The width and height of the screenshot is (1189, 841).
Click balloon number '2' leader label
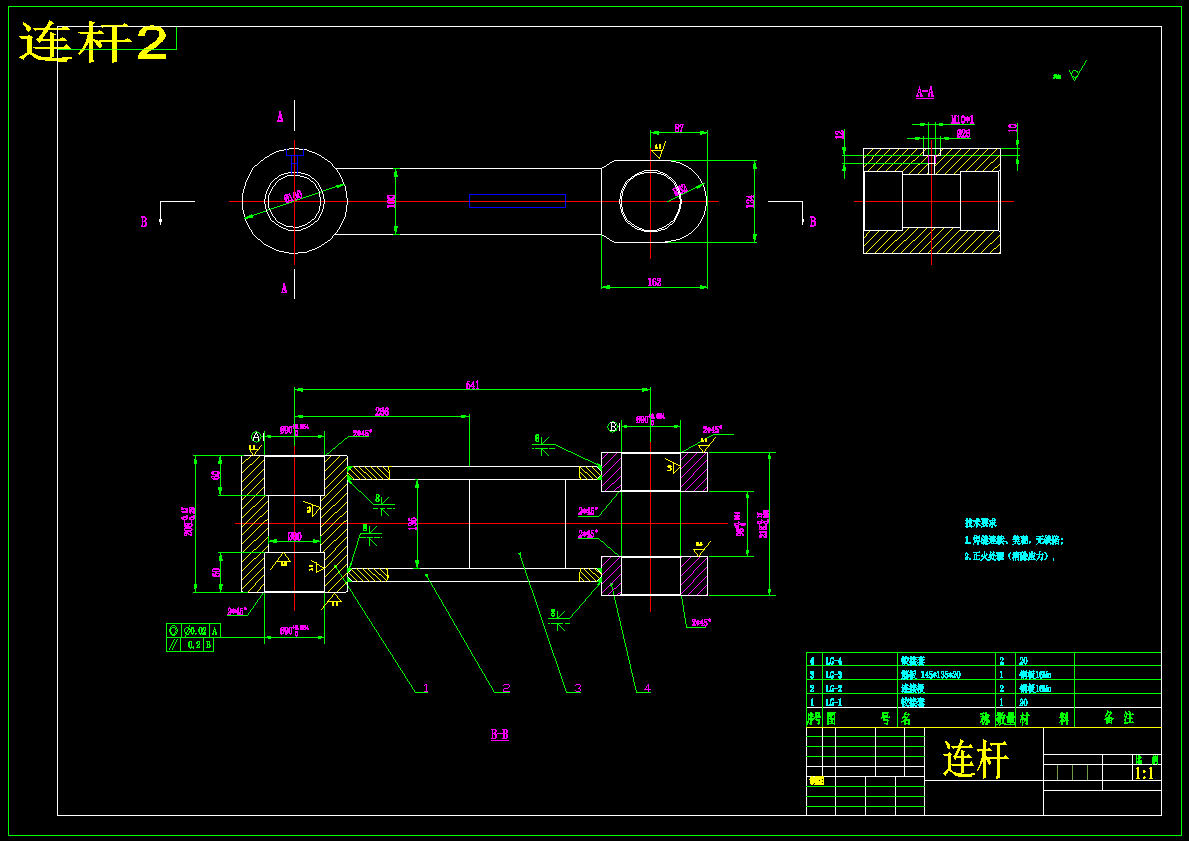pyautogui.click(x=506, y=688)
